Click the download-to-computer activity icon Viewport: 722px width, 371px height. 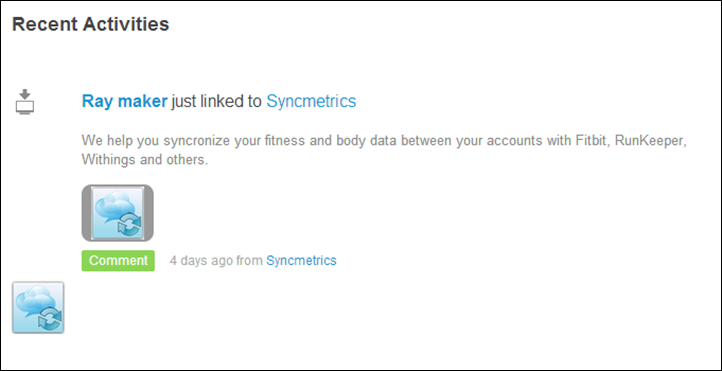pos(25,102)
